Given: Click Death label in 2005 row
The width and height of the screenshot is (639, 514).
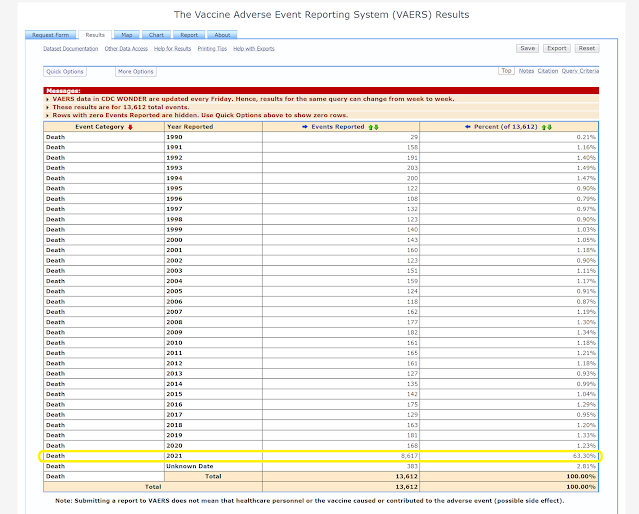Looking at the screenshot, I should tap(55, 291).
